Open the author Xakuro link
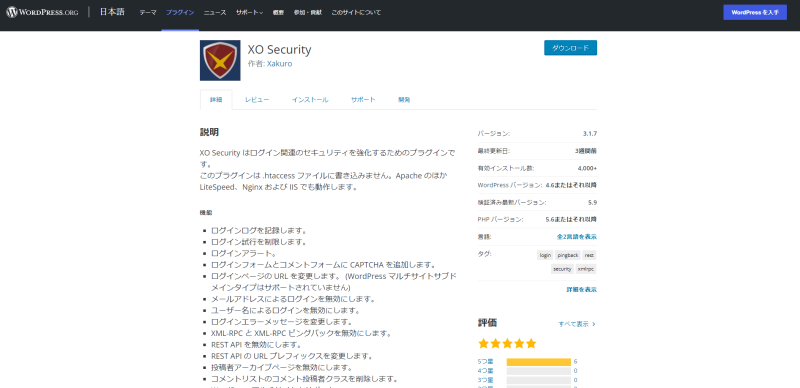Image resolution: width=800 pixels, height=388 pixels. (x=280, y=64)
